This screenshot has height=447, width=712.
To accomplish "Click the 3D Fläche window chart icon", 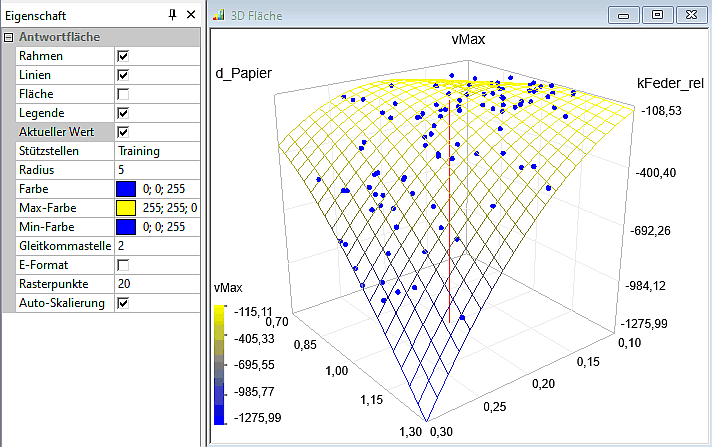I will 219,15.
